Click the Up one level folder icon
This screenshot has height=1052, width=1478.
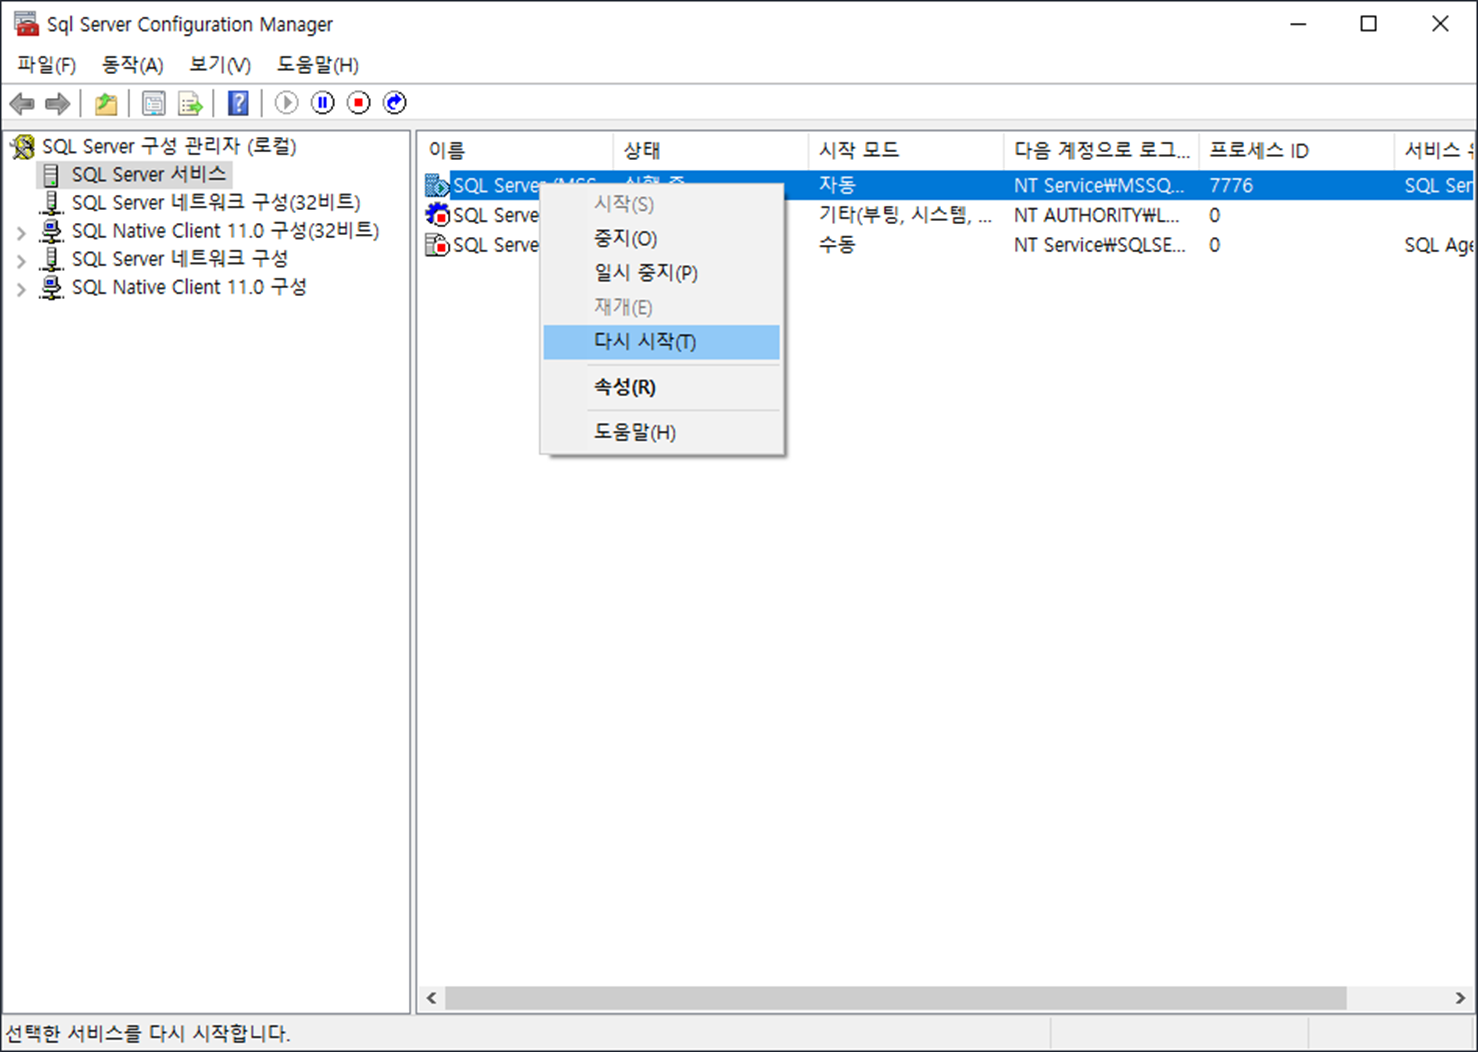point(106,103)
